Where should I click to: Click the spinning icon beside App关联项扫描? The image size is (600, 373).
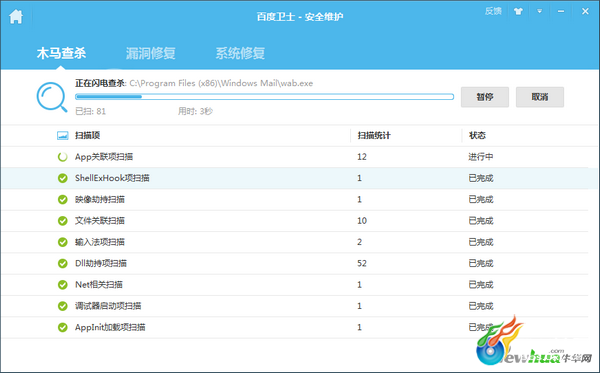(x=62, y=157)
